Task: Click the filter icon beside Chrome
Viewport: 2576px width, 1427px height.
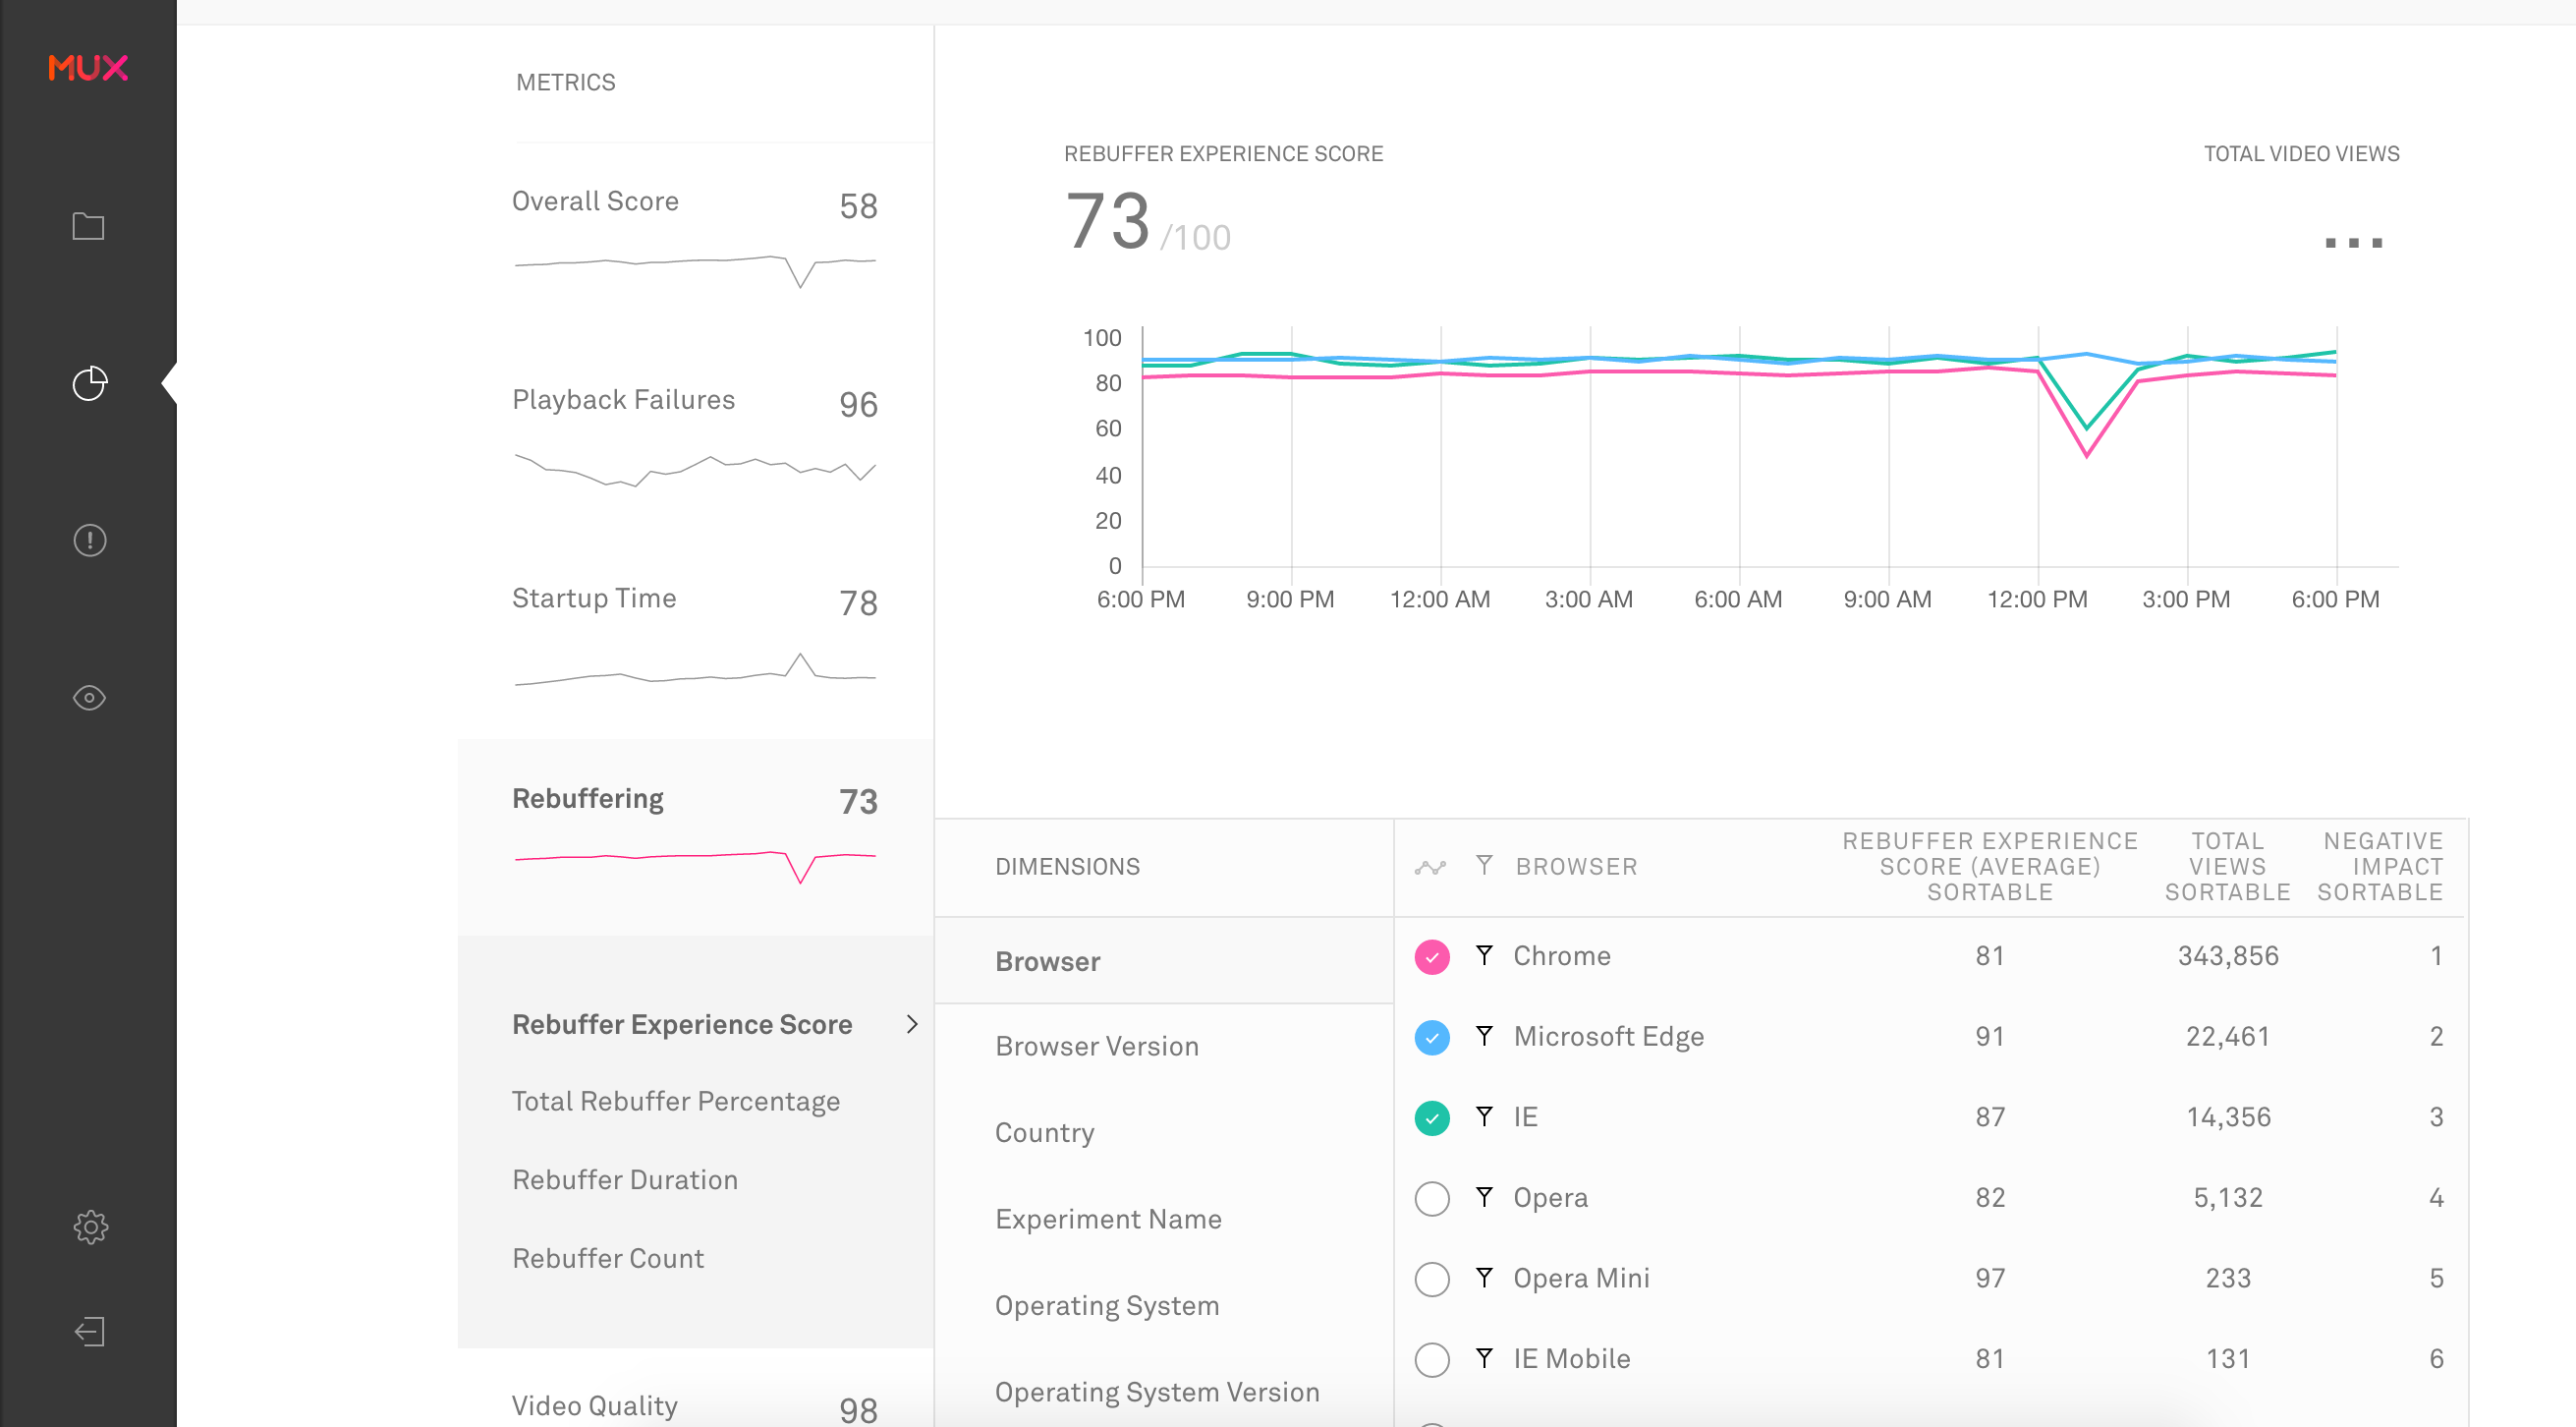Action: pos(1484,955)
